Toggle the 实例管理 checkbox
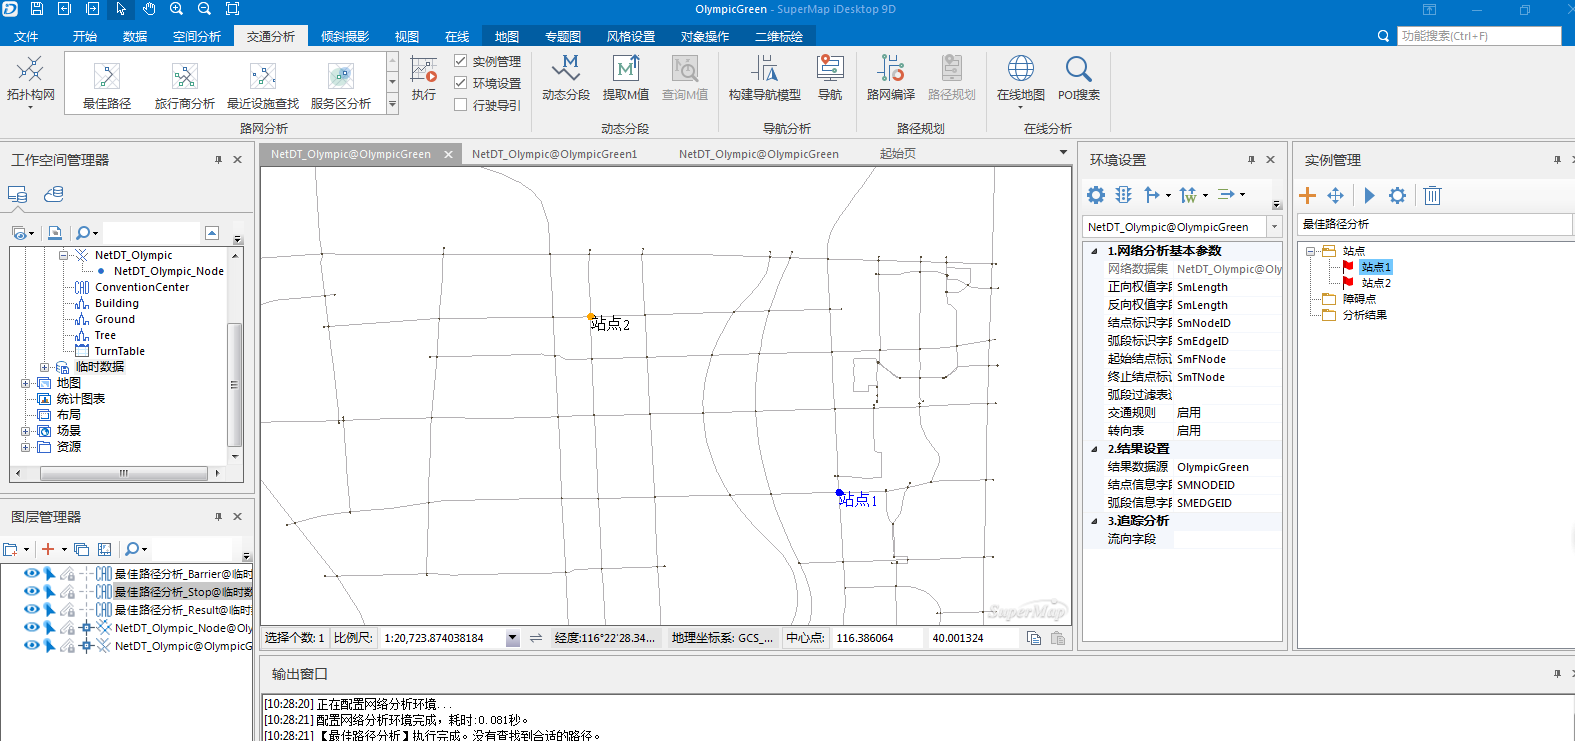 click(461, 61)
